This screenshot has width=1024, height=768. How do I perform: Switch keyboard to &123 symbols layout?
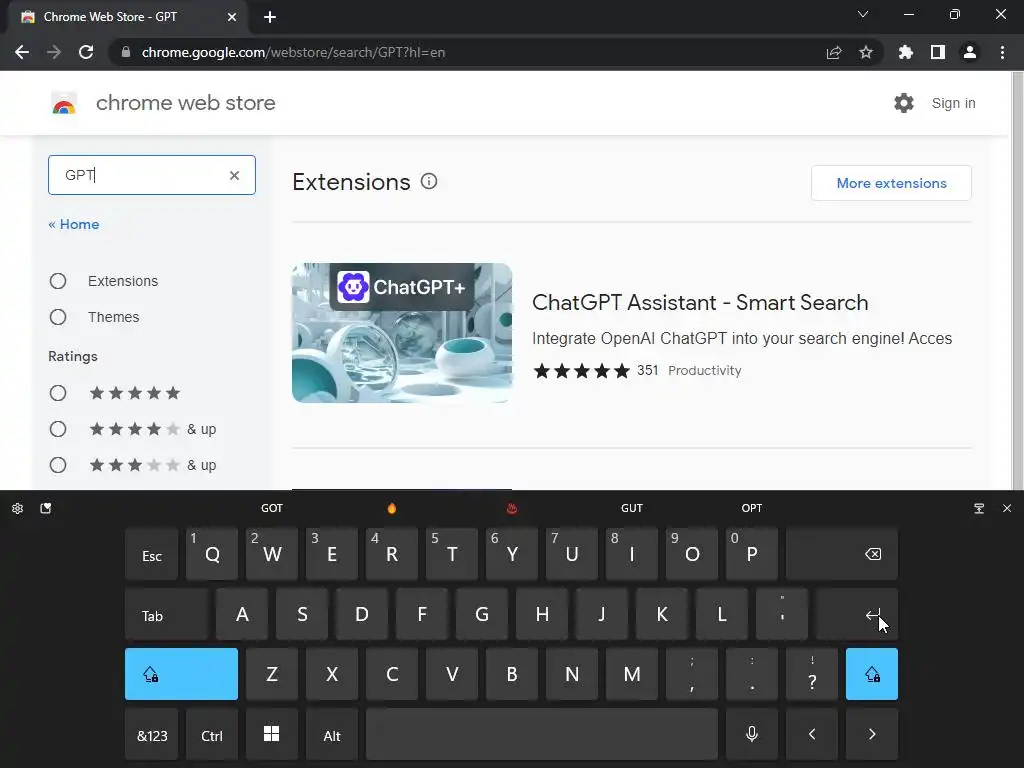[152, 734]
